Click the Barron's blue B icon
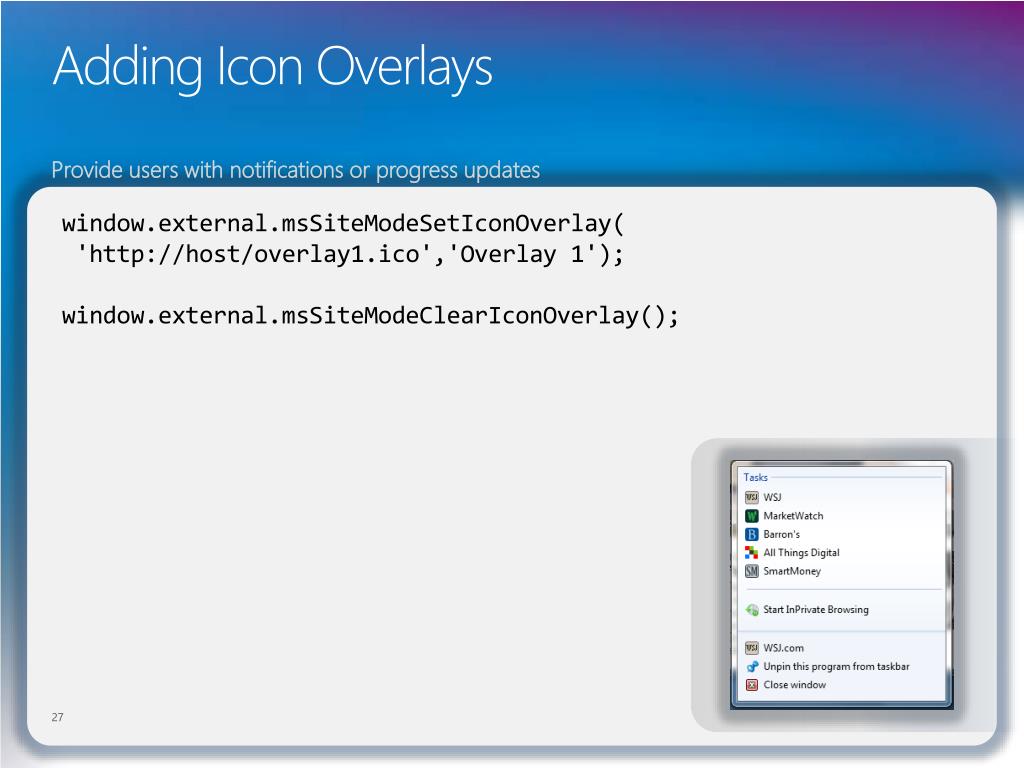Screen dimensions: 1024x768 pos(752,534)
